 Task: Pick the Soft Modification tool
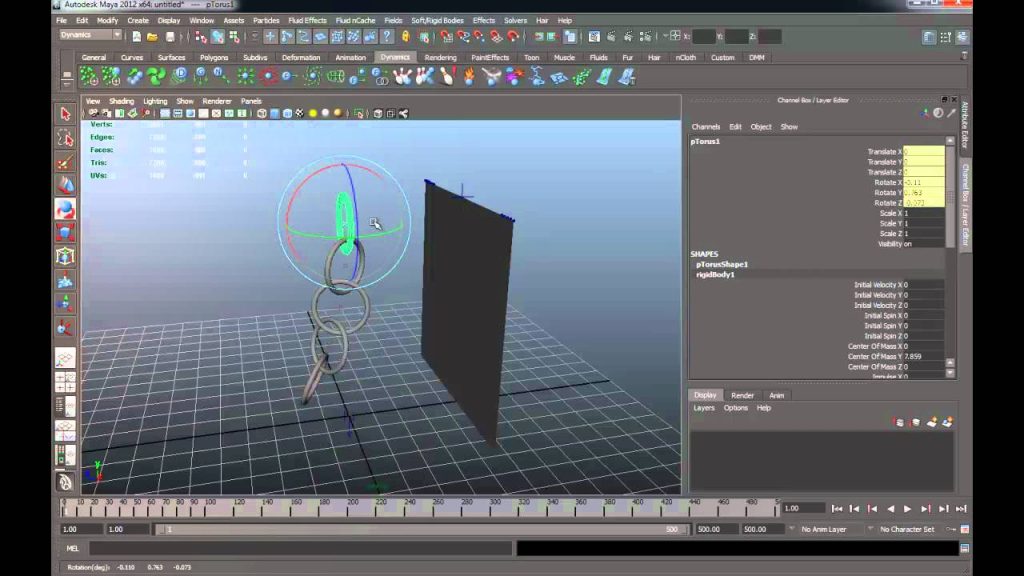(65, 281)
